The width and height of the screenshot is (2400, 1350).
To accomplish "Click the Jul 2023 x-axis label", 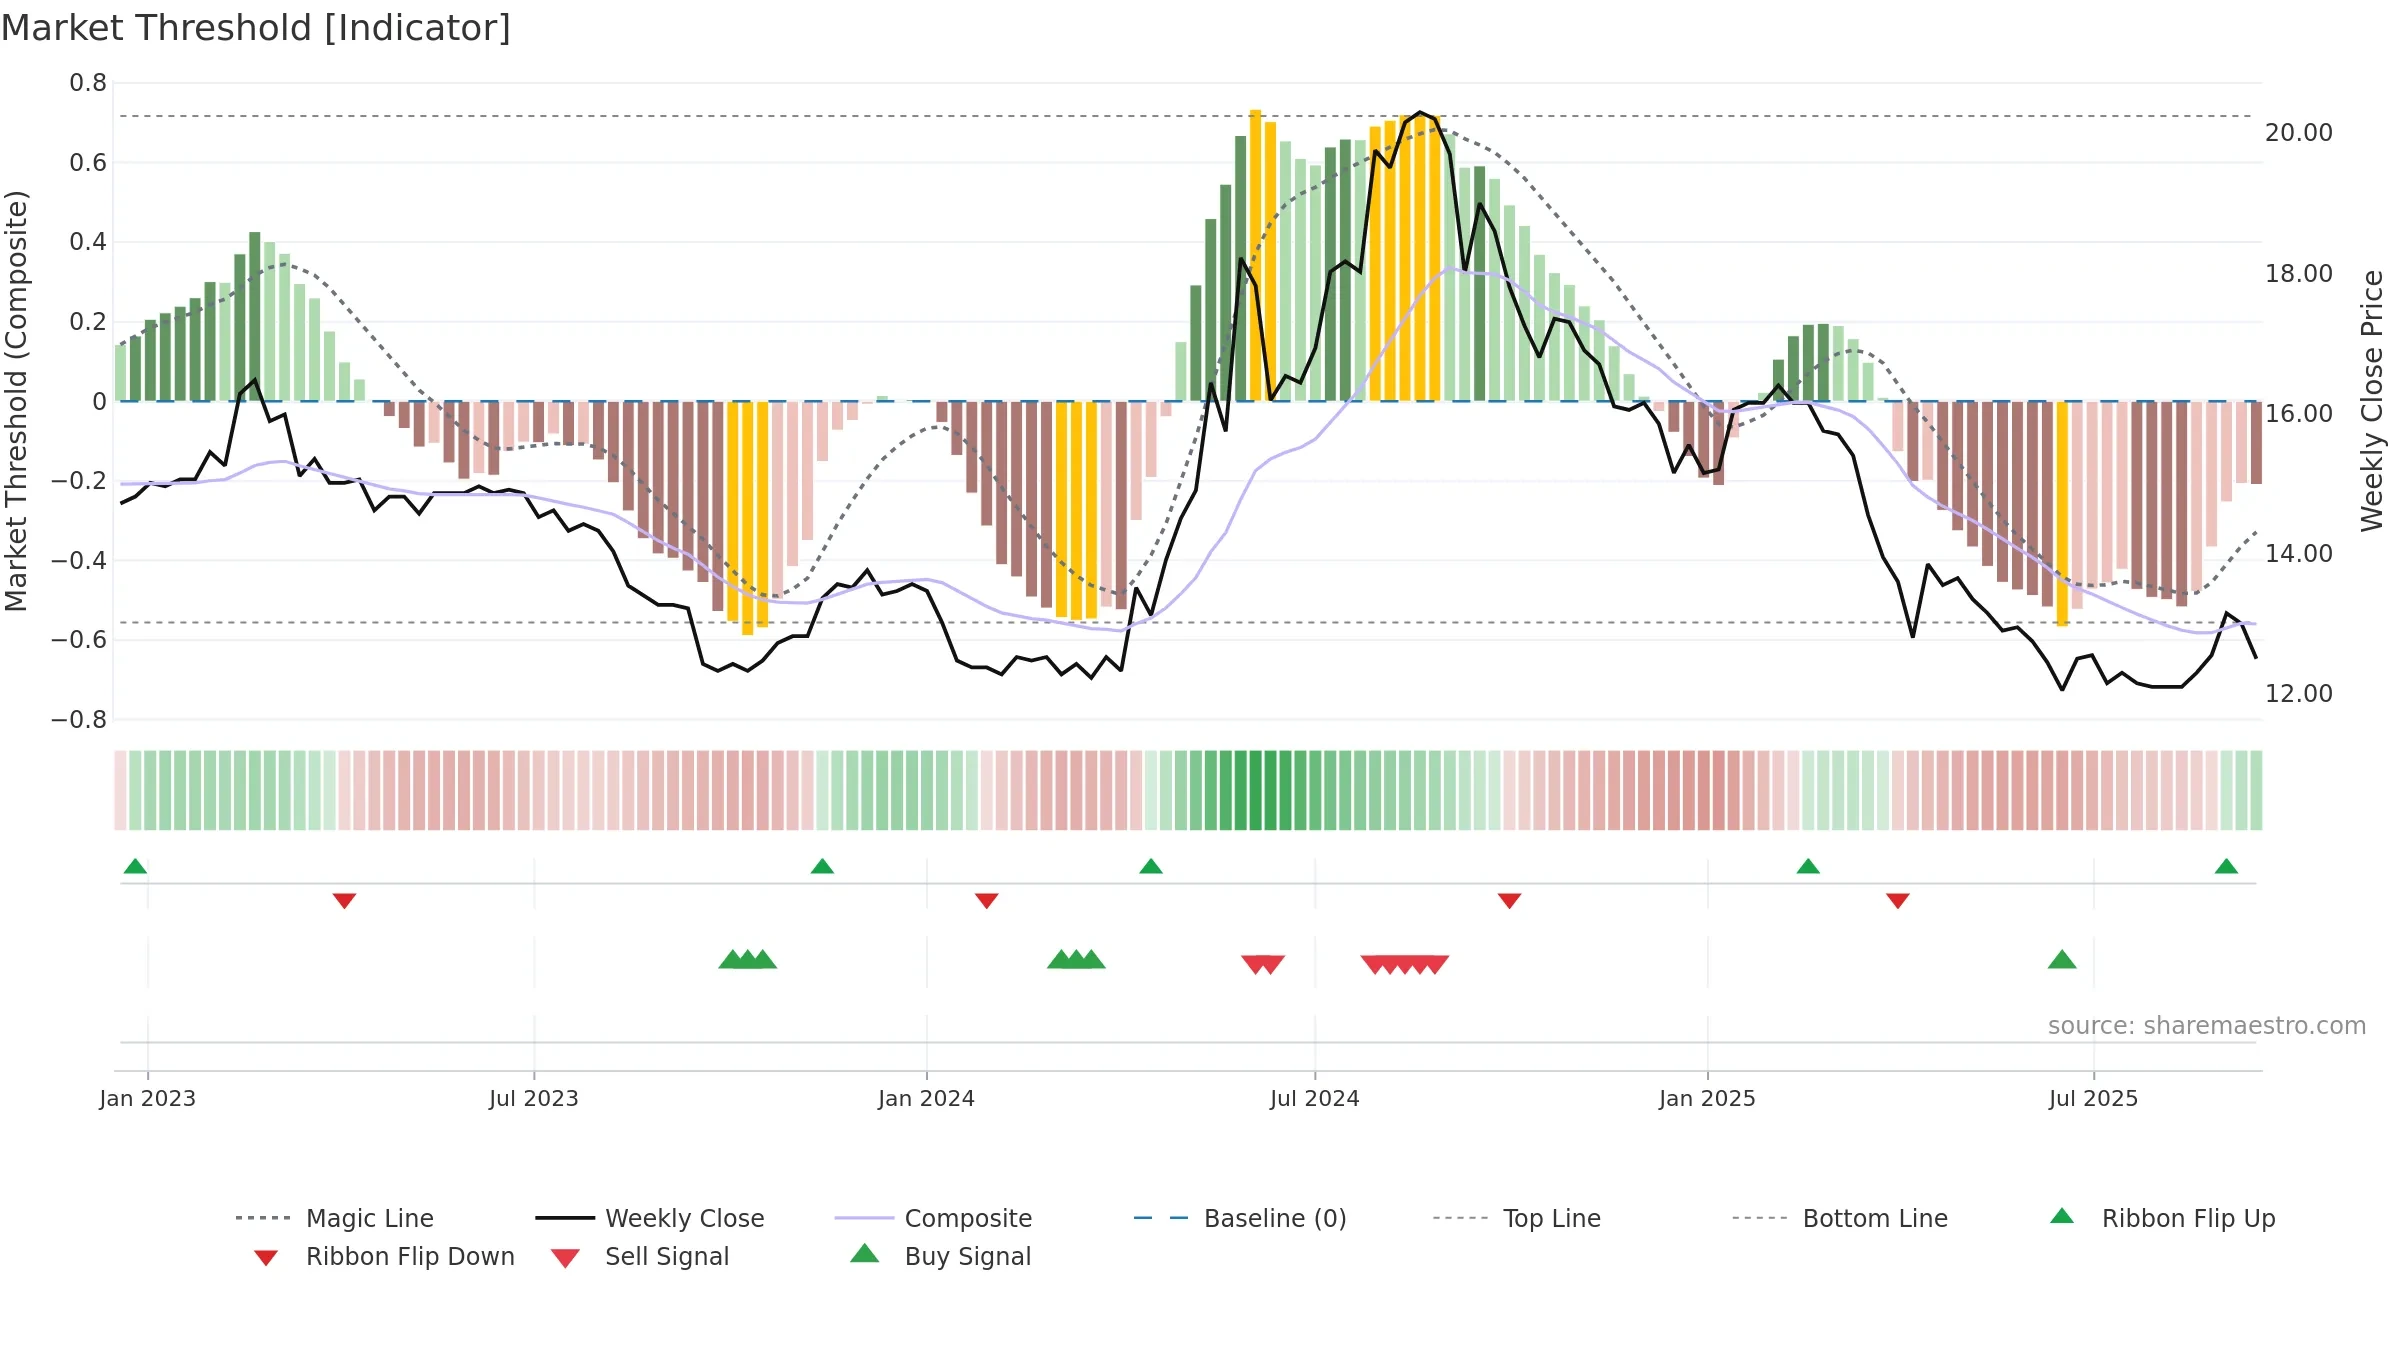I will click(533, 1098).
